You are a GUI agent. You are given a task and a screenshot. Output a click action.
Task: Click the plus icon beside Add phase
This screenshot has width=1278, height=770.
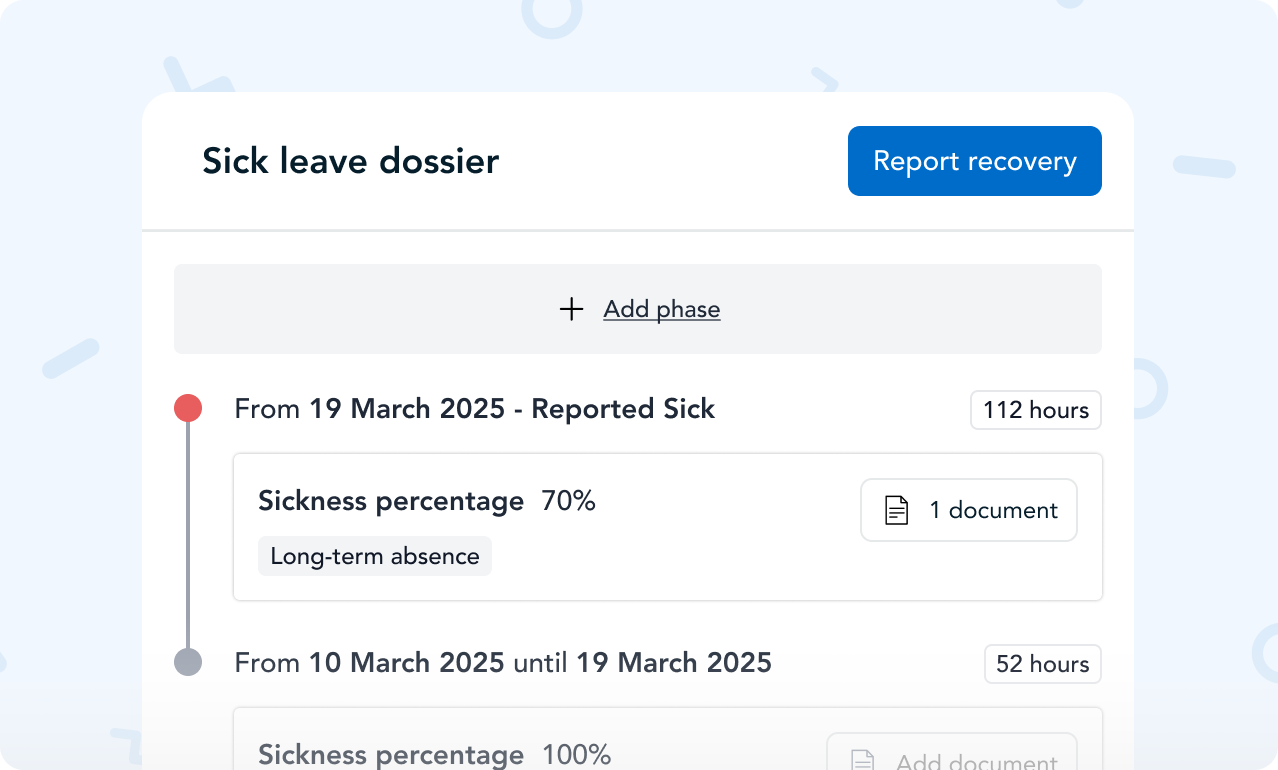pyautogui.click(x=571, y=309)
